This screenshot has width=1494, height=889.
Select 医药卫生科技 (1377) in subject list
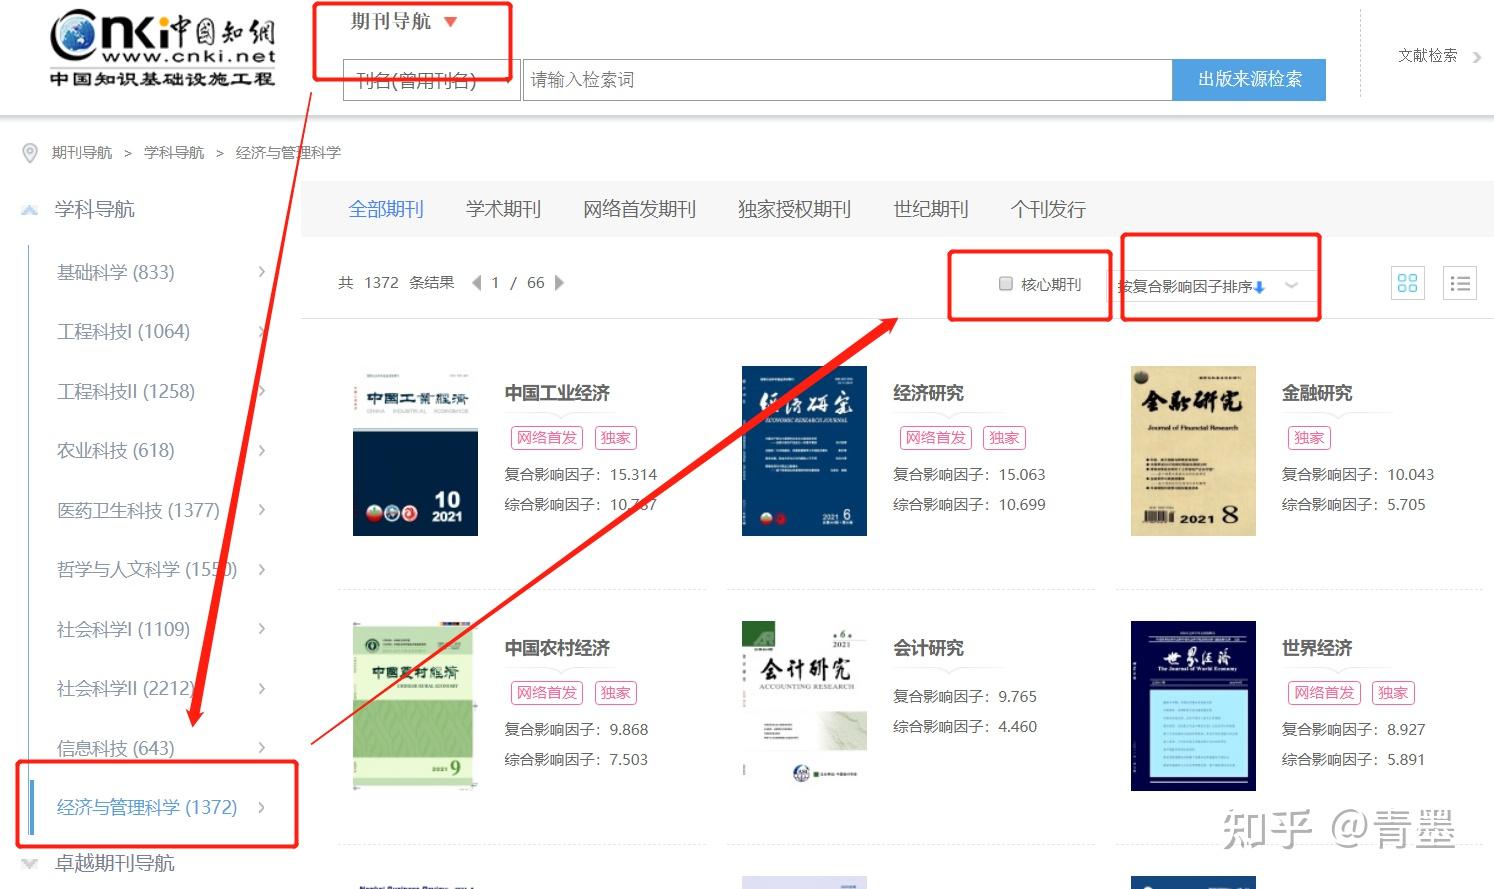pos(138,510)
